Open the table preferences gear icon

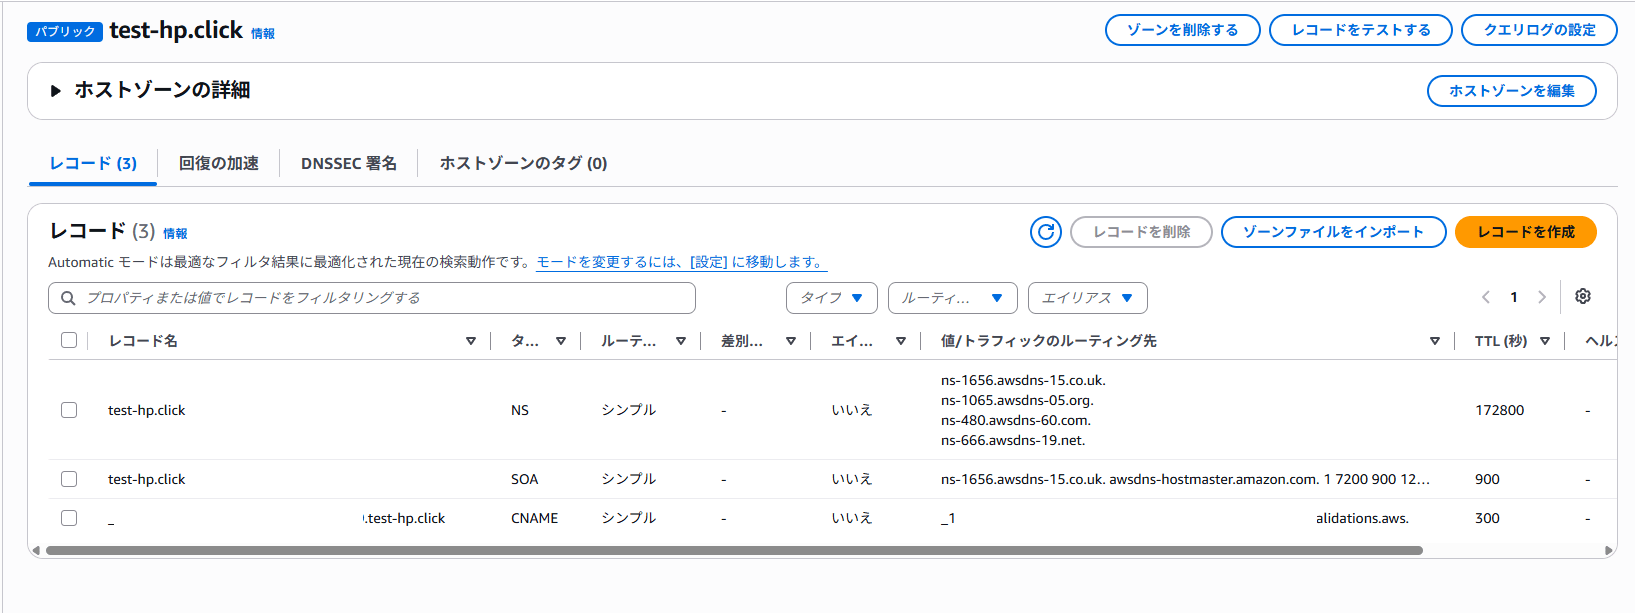point(1583,297)
